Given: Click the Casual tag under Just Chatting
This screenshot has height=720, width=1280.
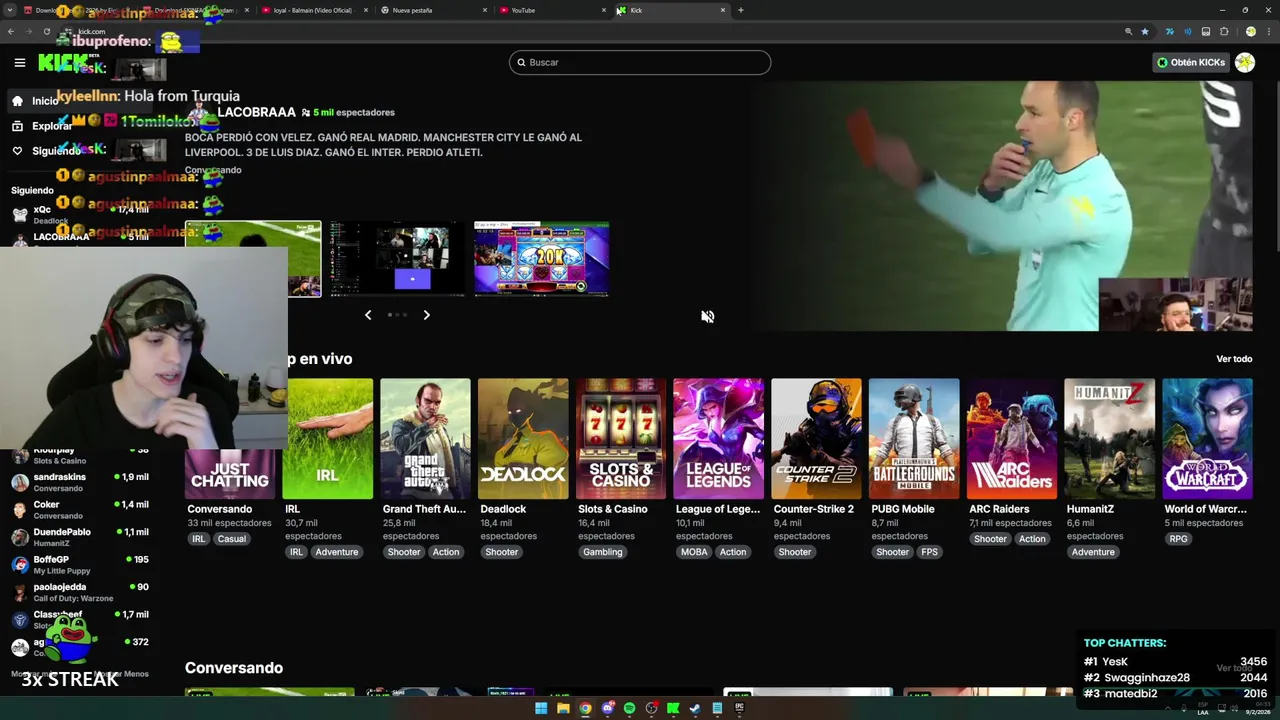Looking at the screenshot, I should tap(231, 539).
